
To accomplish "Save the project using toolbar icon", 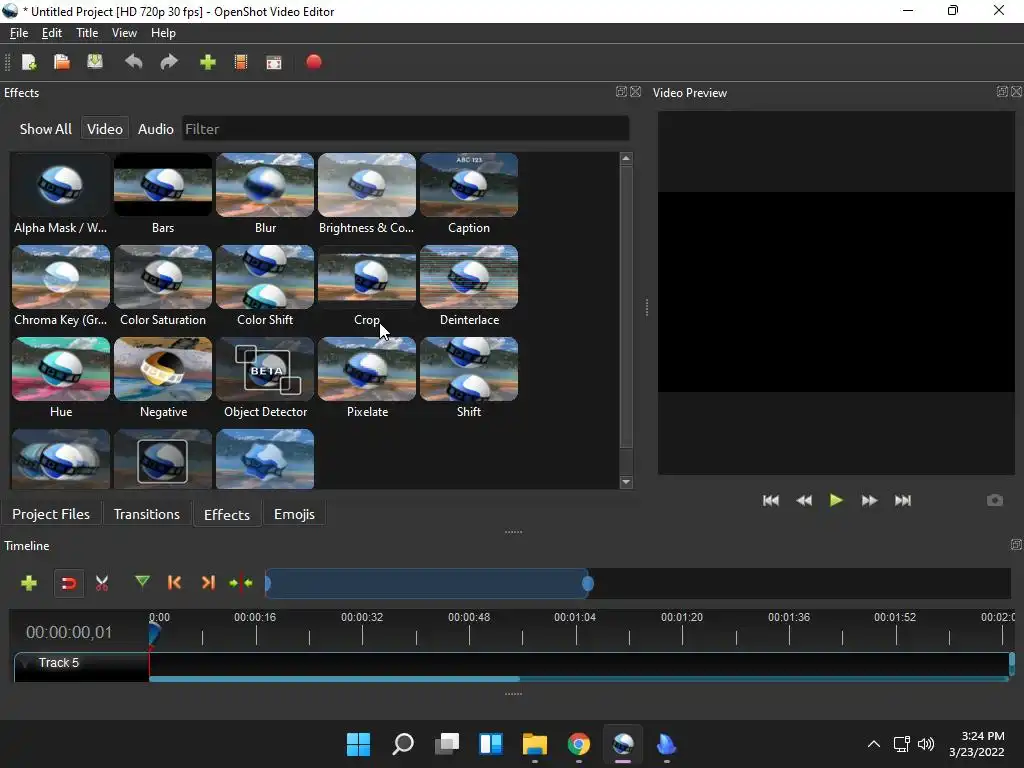I will (x=95, y=62).
